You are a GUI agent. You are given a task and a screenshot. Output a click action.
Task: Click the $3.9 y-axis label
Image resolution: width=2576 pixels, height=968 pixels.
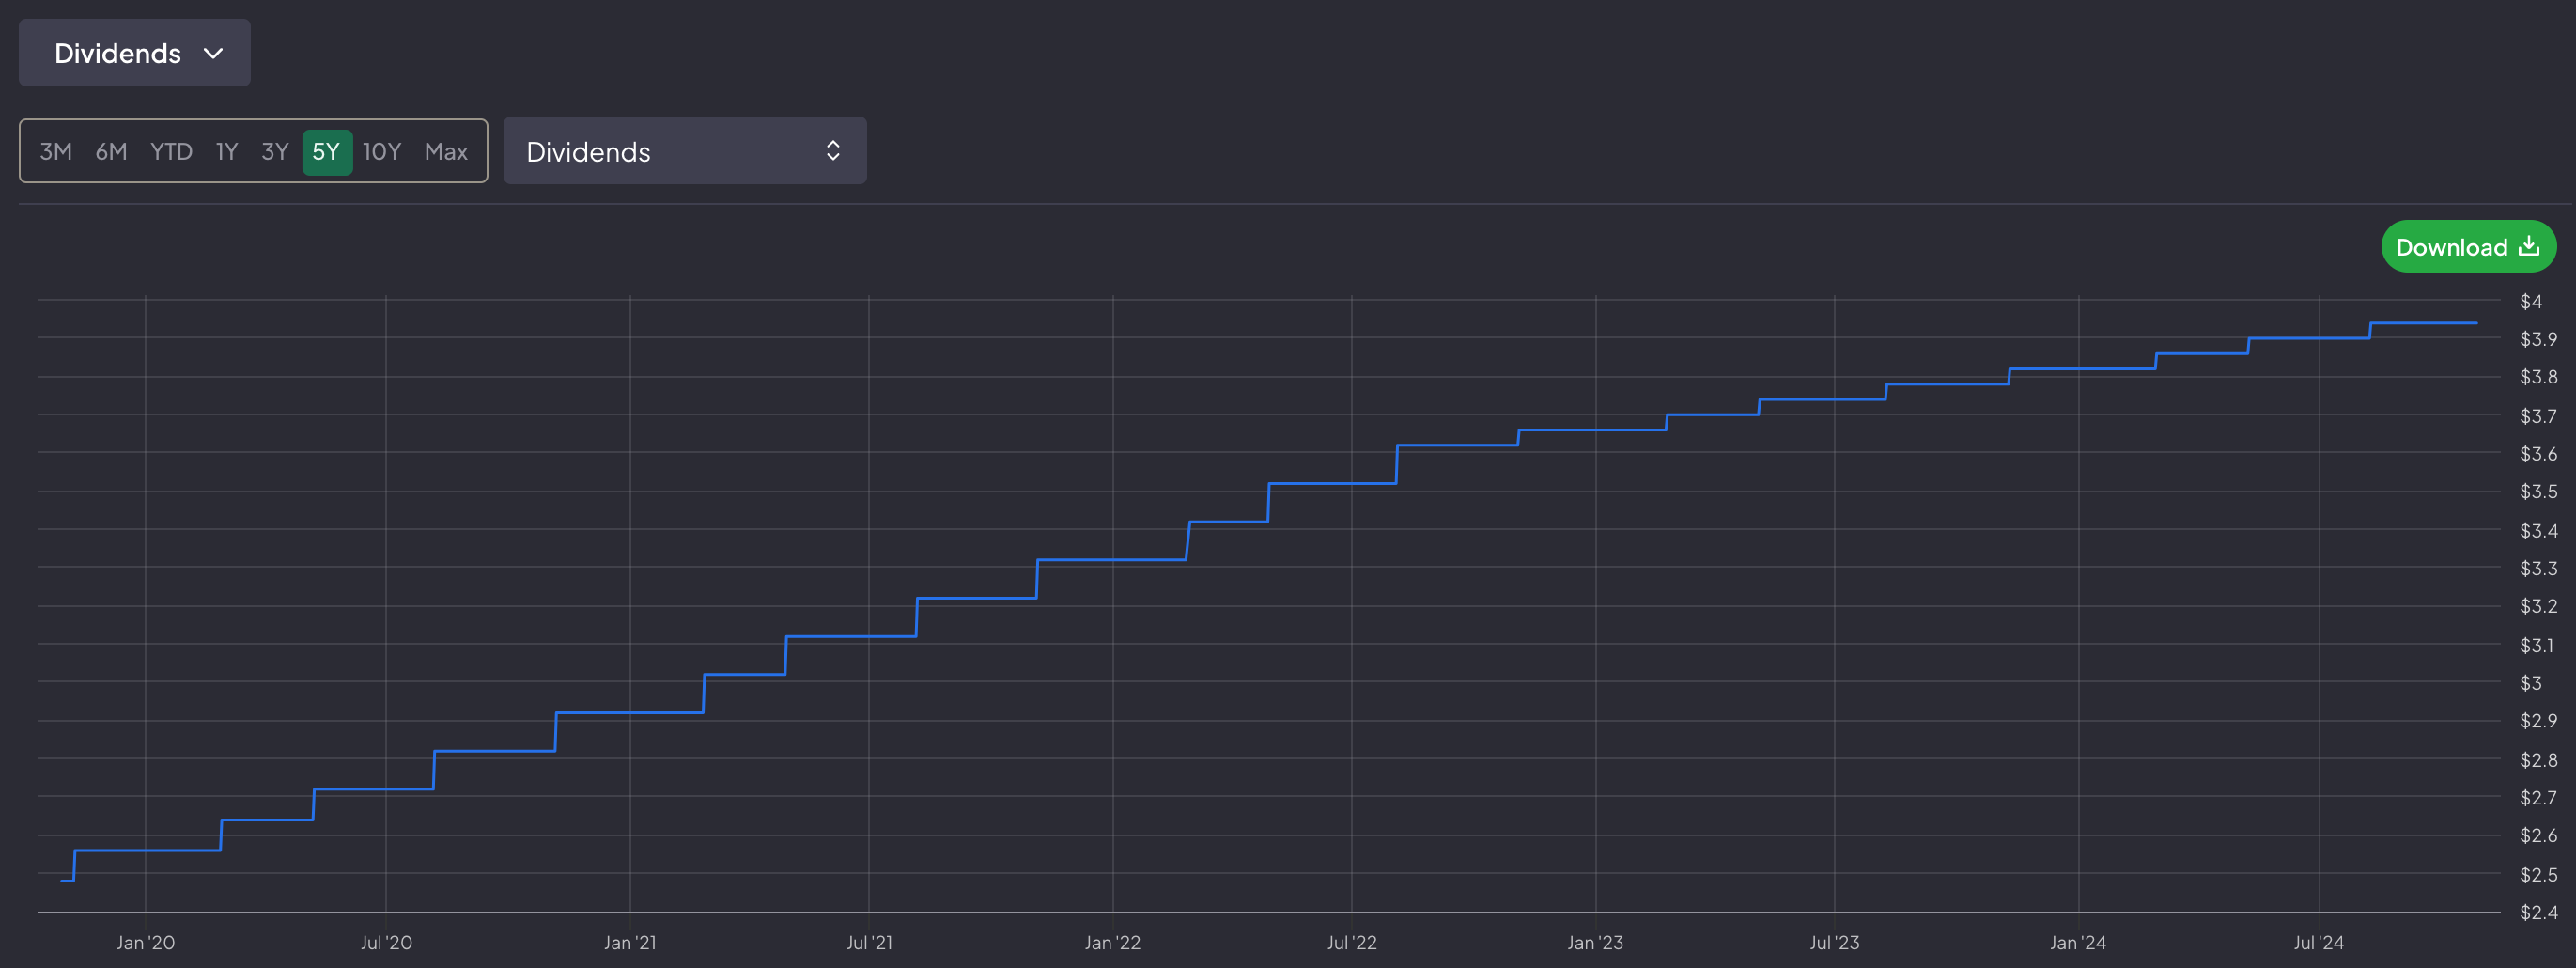2538,340
